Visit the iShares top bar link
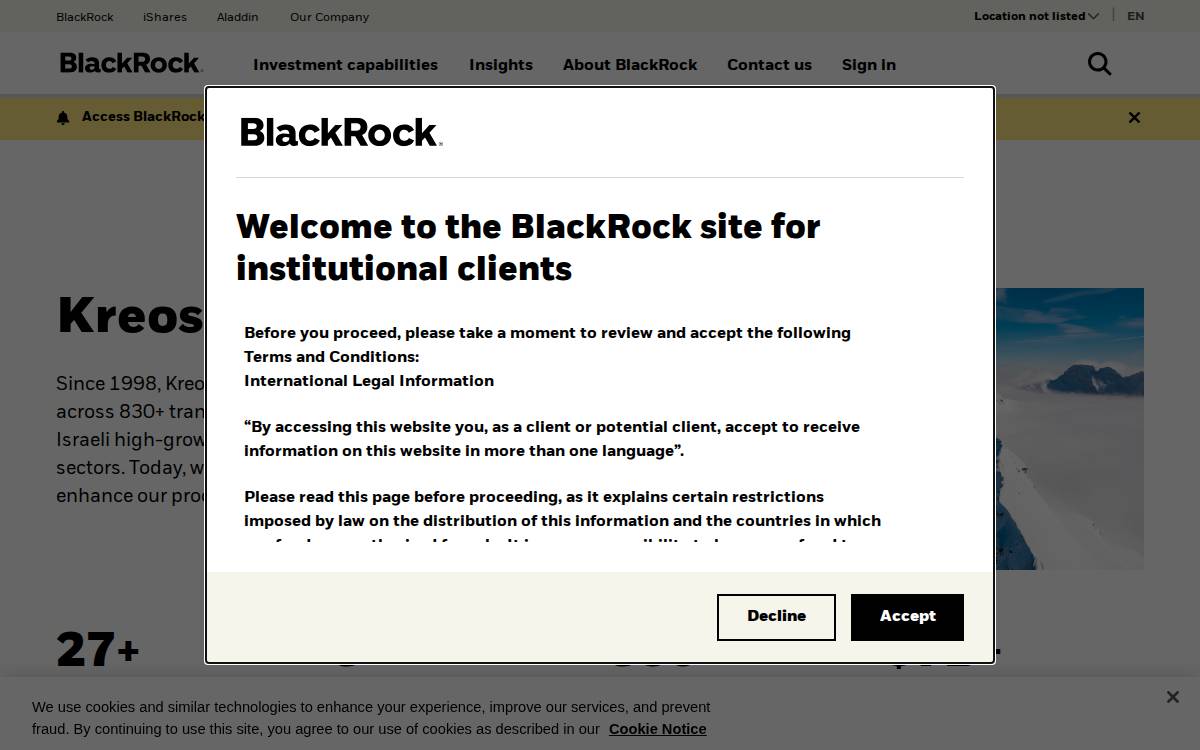The height and width of the screenshot is (750, 1200). pyautogui.click(x=165, y=17)
